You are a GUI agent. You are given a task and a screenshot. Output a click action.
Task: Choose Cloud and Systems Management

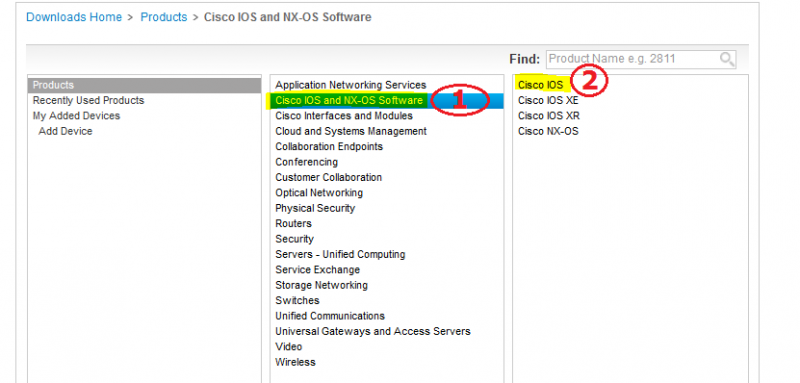351,131
